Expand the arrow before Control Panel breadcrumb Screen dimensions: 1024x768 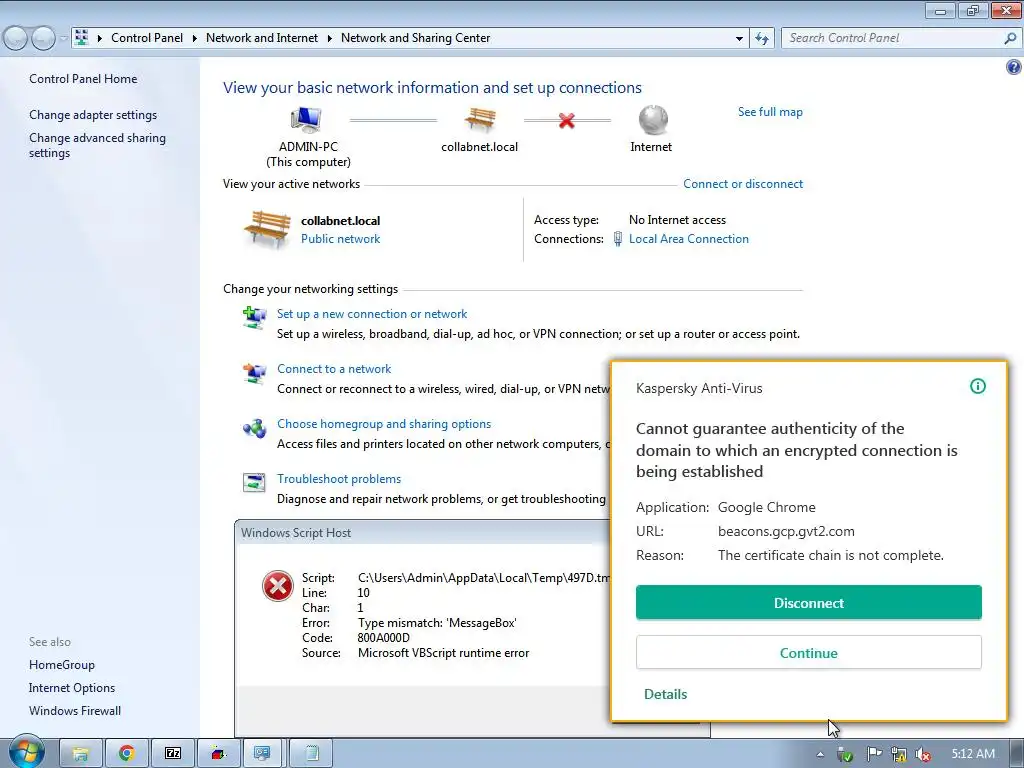100,39
